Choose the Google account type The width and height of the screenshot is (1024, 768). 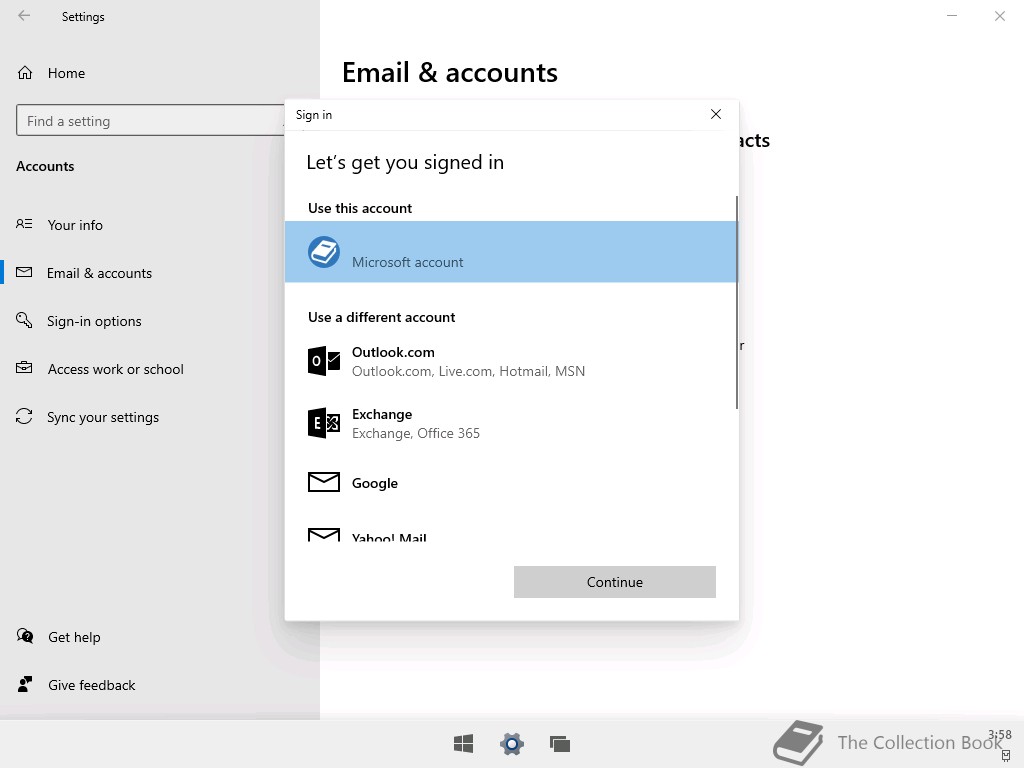coord(511,483)
